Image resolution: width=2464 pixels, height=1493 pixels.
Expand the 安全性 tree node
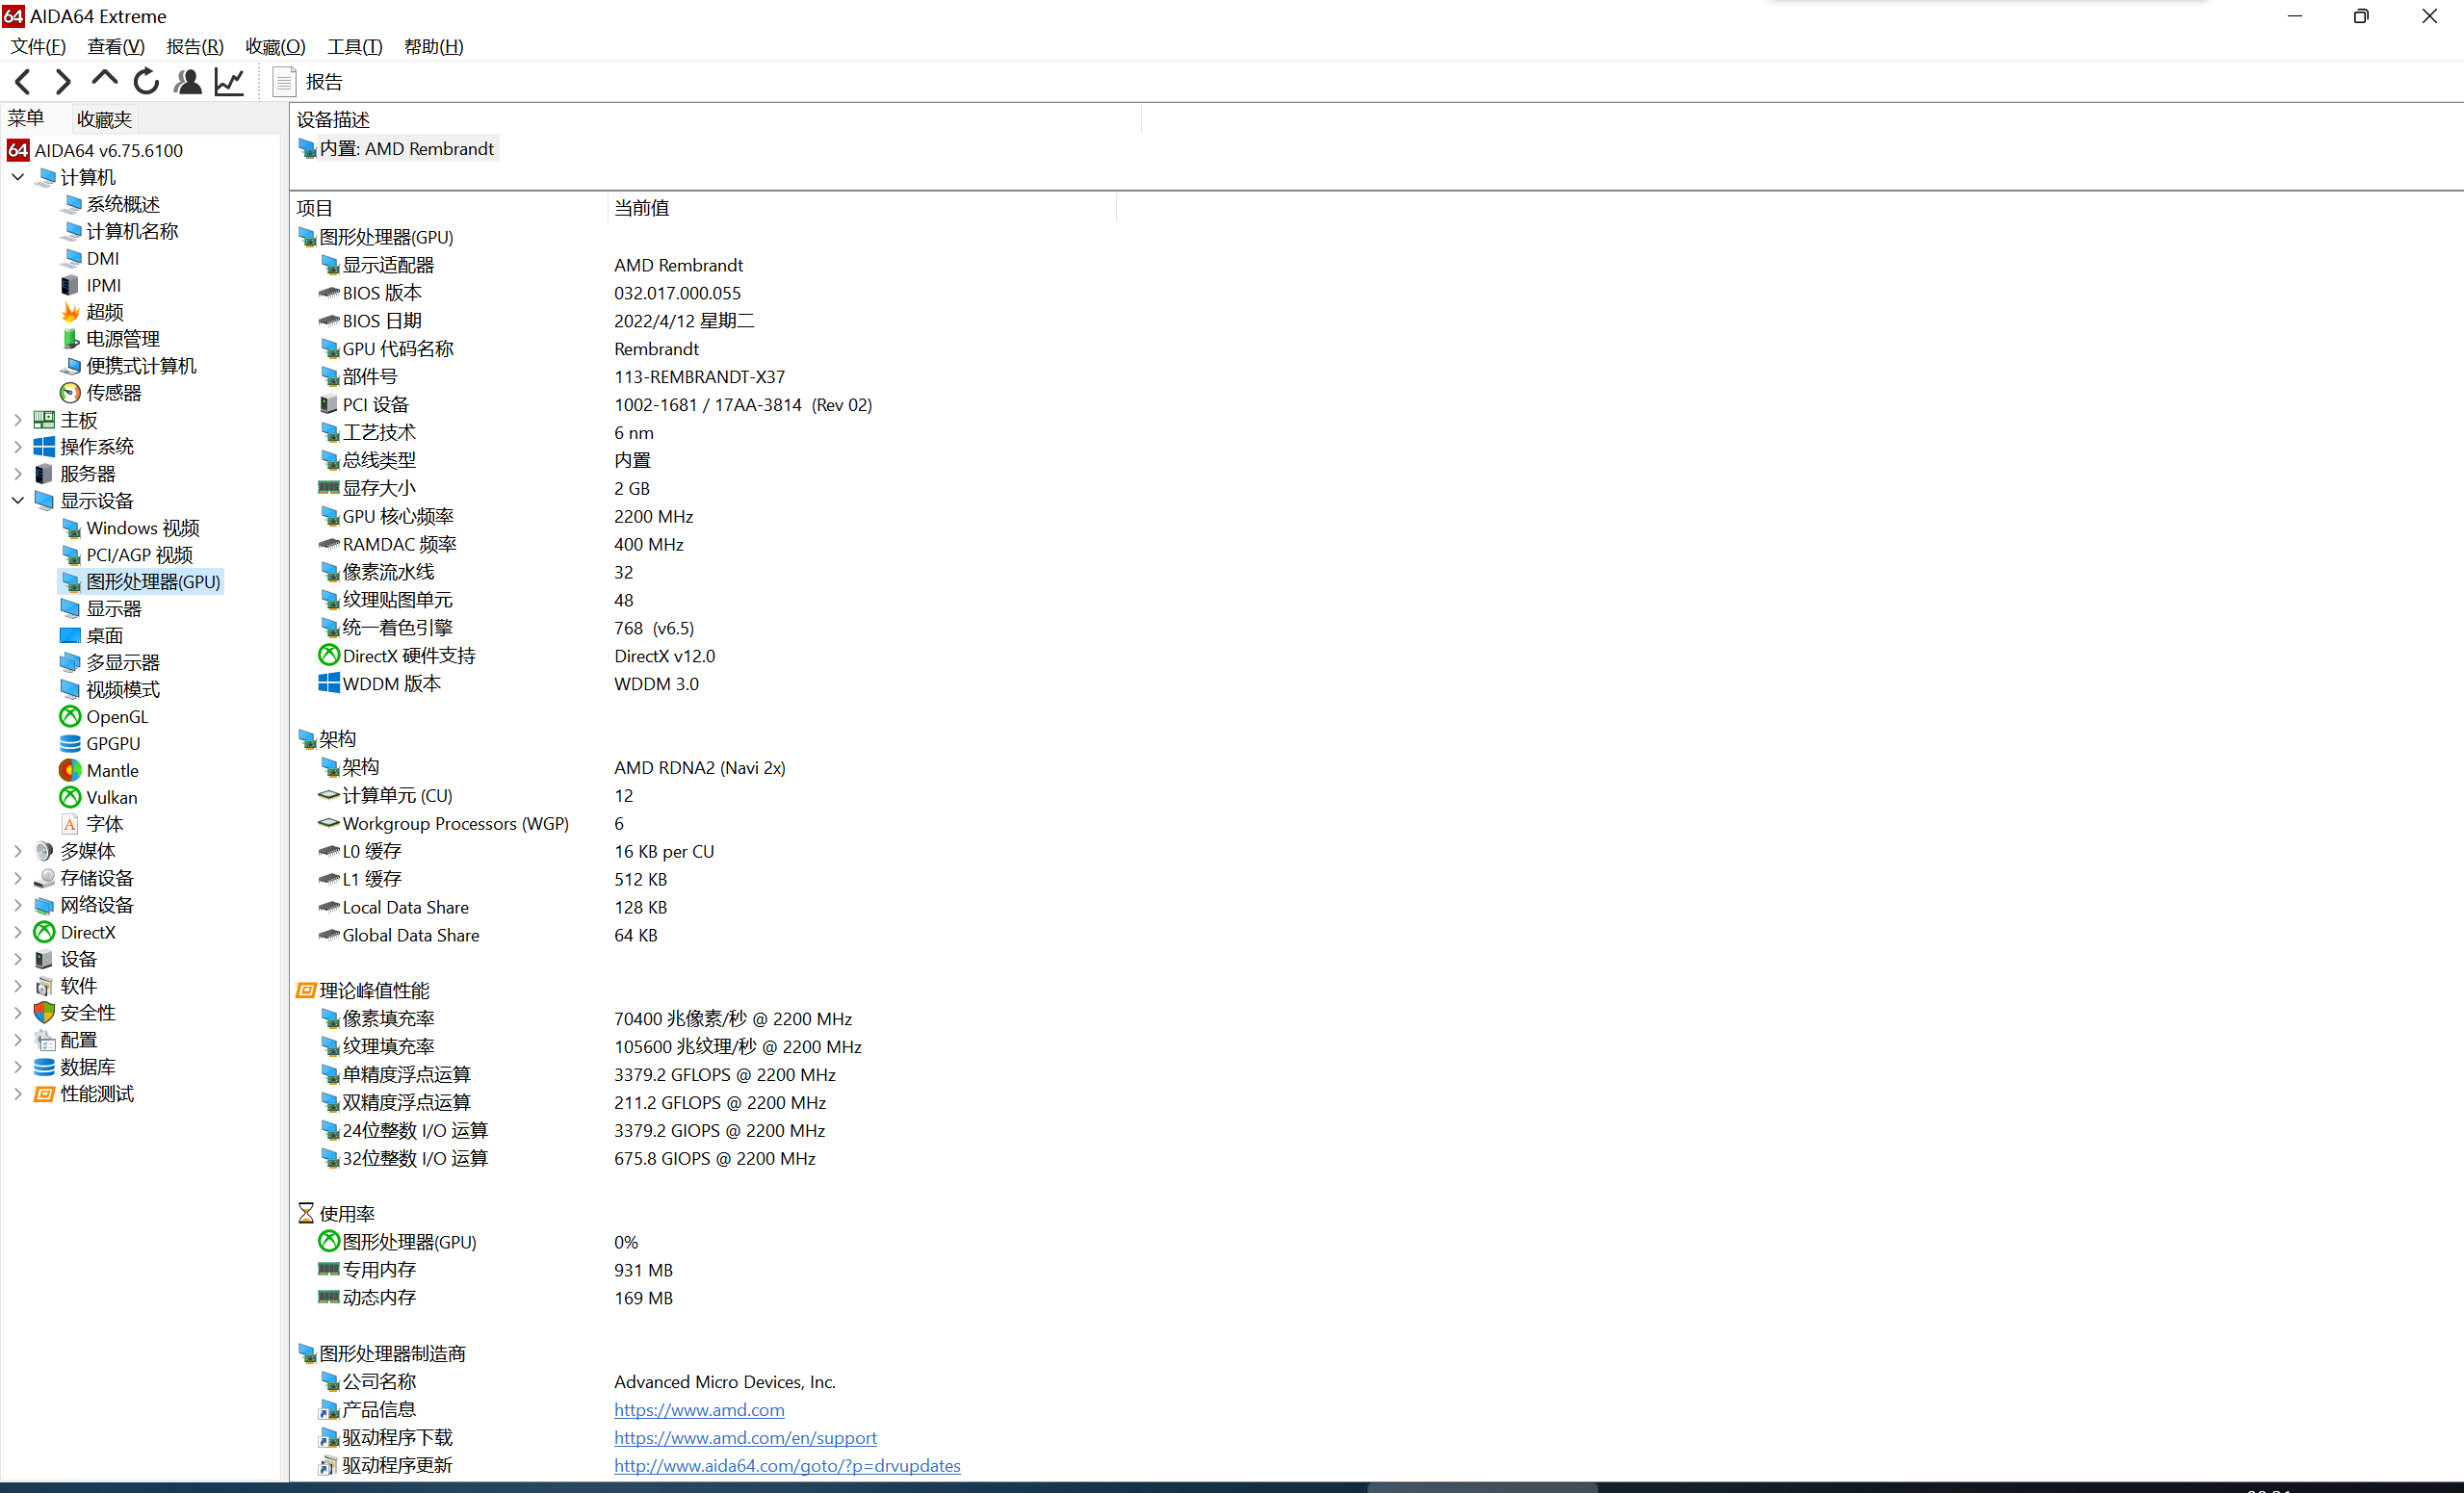(18, 1013)
